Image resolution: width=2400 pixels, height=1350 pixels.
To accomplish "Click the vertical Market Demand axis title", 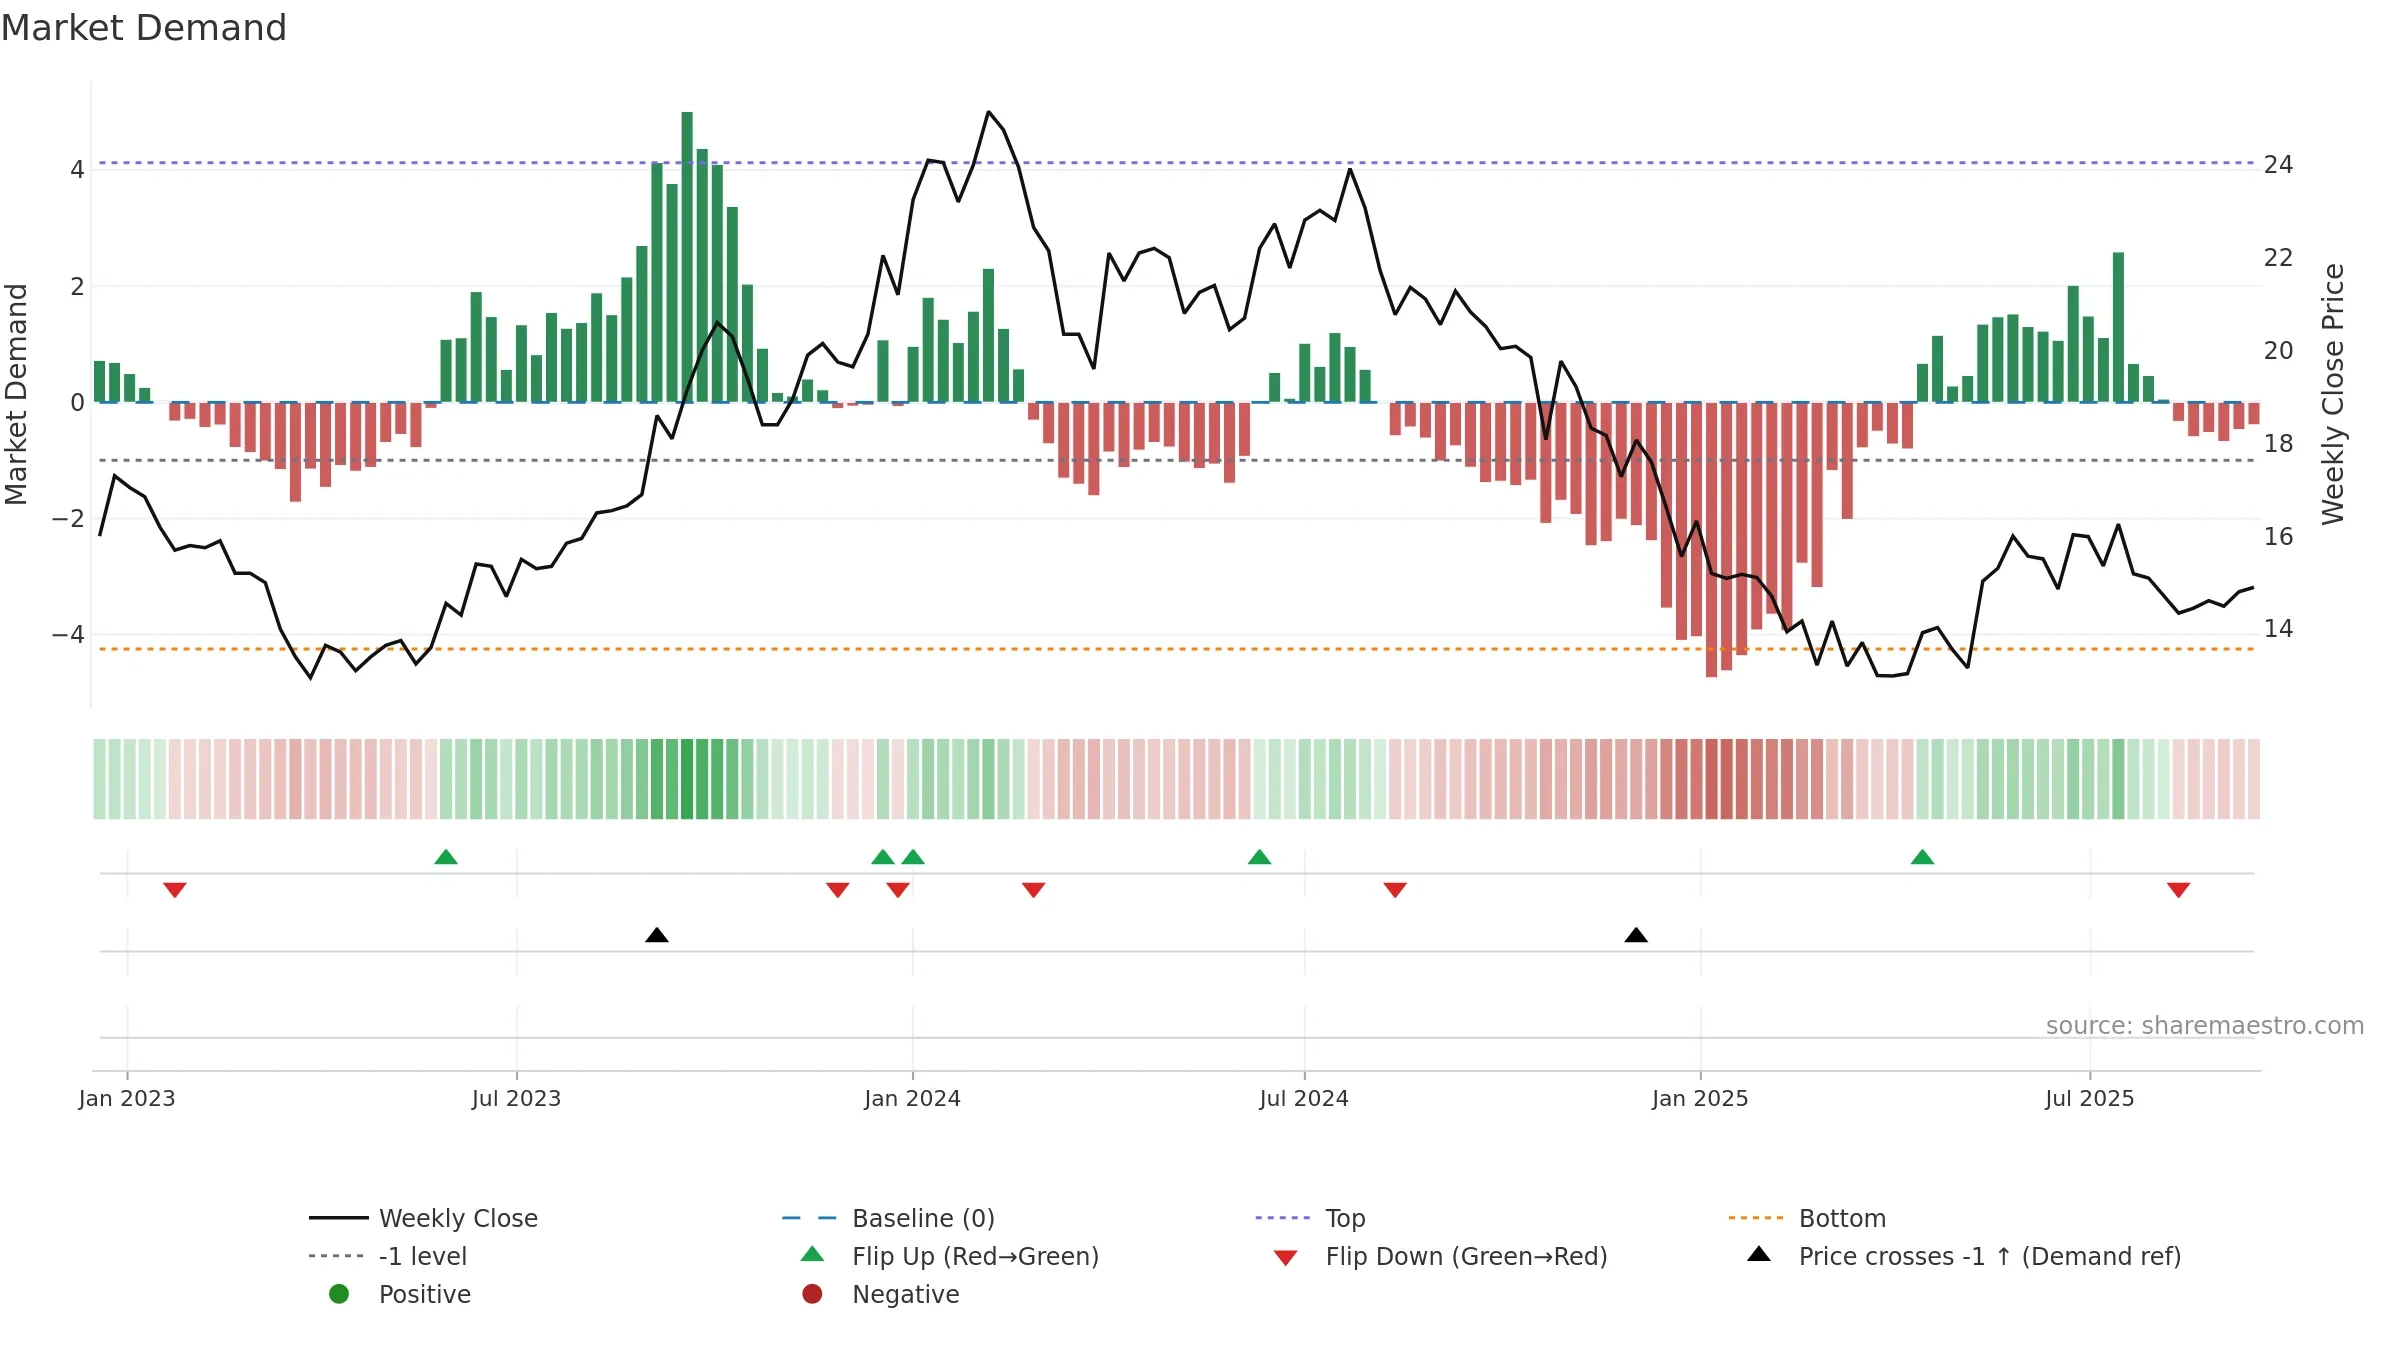I will (x=16, y=394).
